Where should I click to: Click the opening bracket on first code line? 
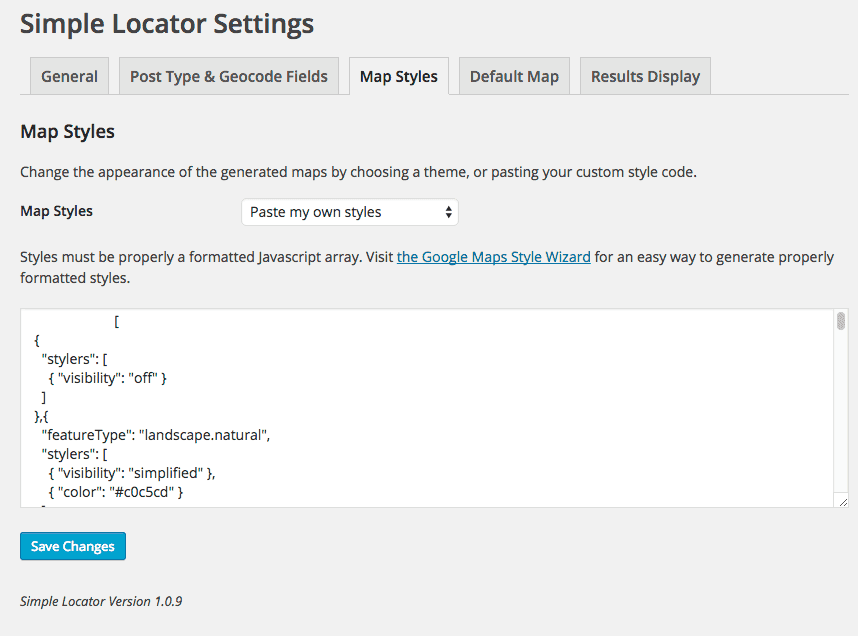118,321
